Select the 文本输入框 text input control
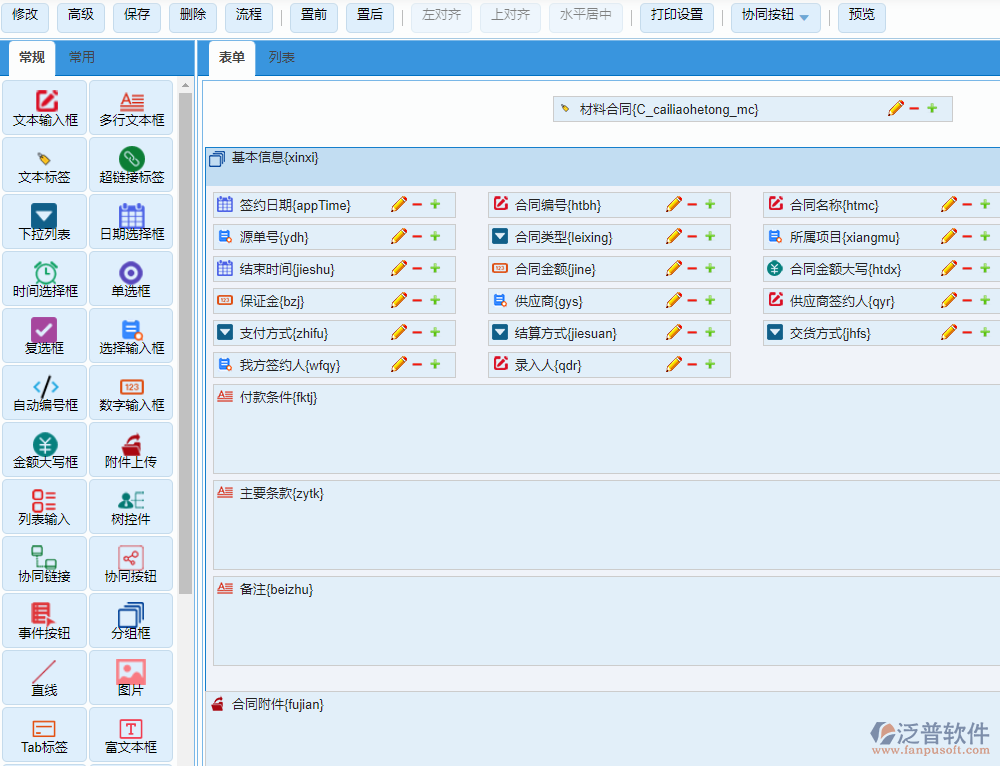 pos(45,108)
